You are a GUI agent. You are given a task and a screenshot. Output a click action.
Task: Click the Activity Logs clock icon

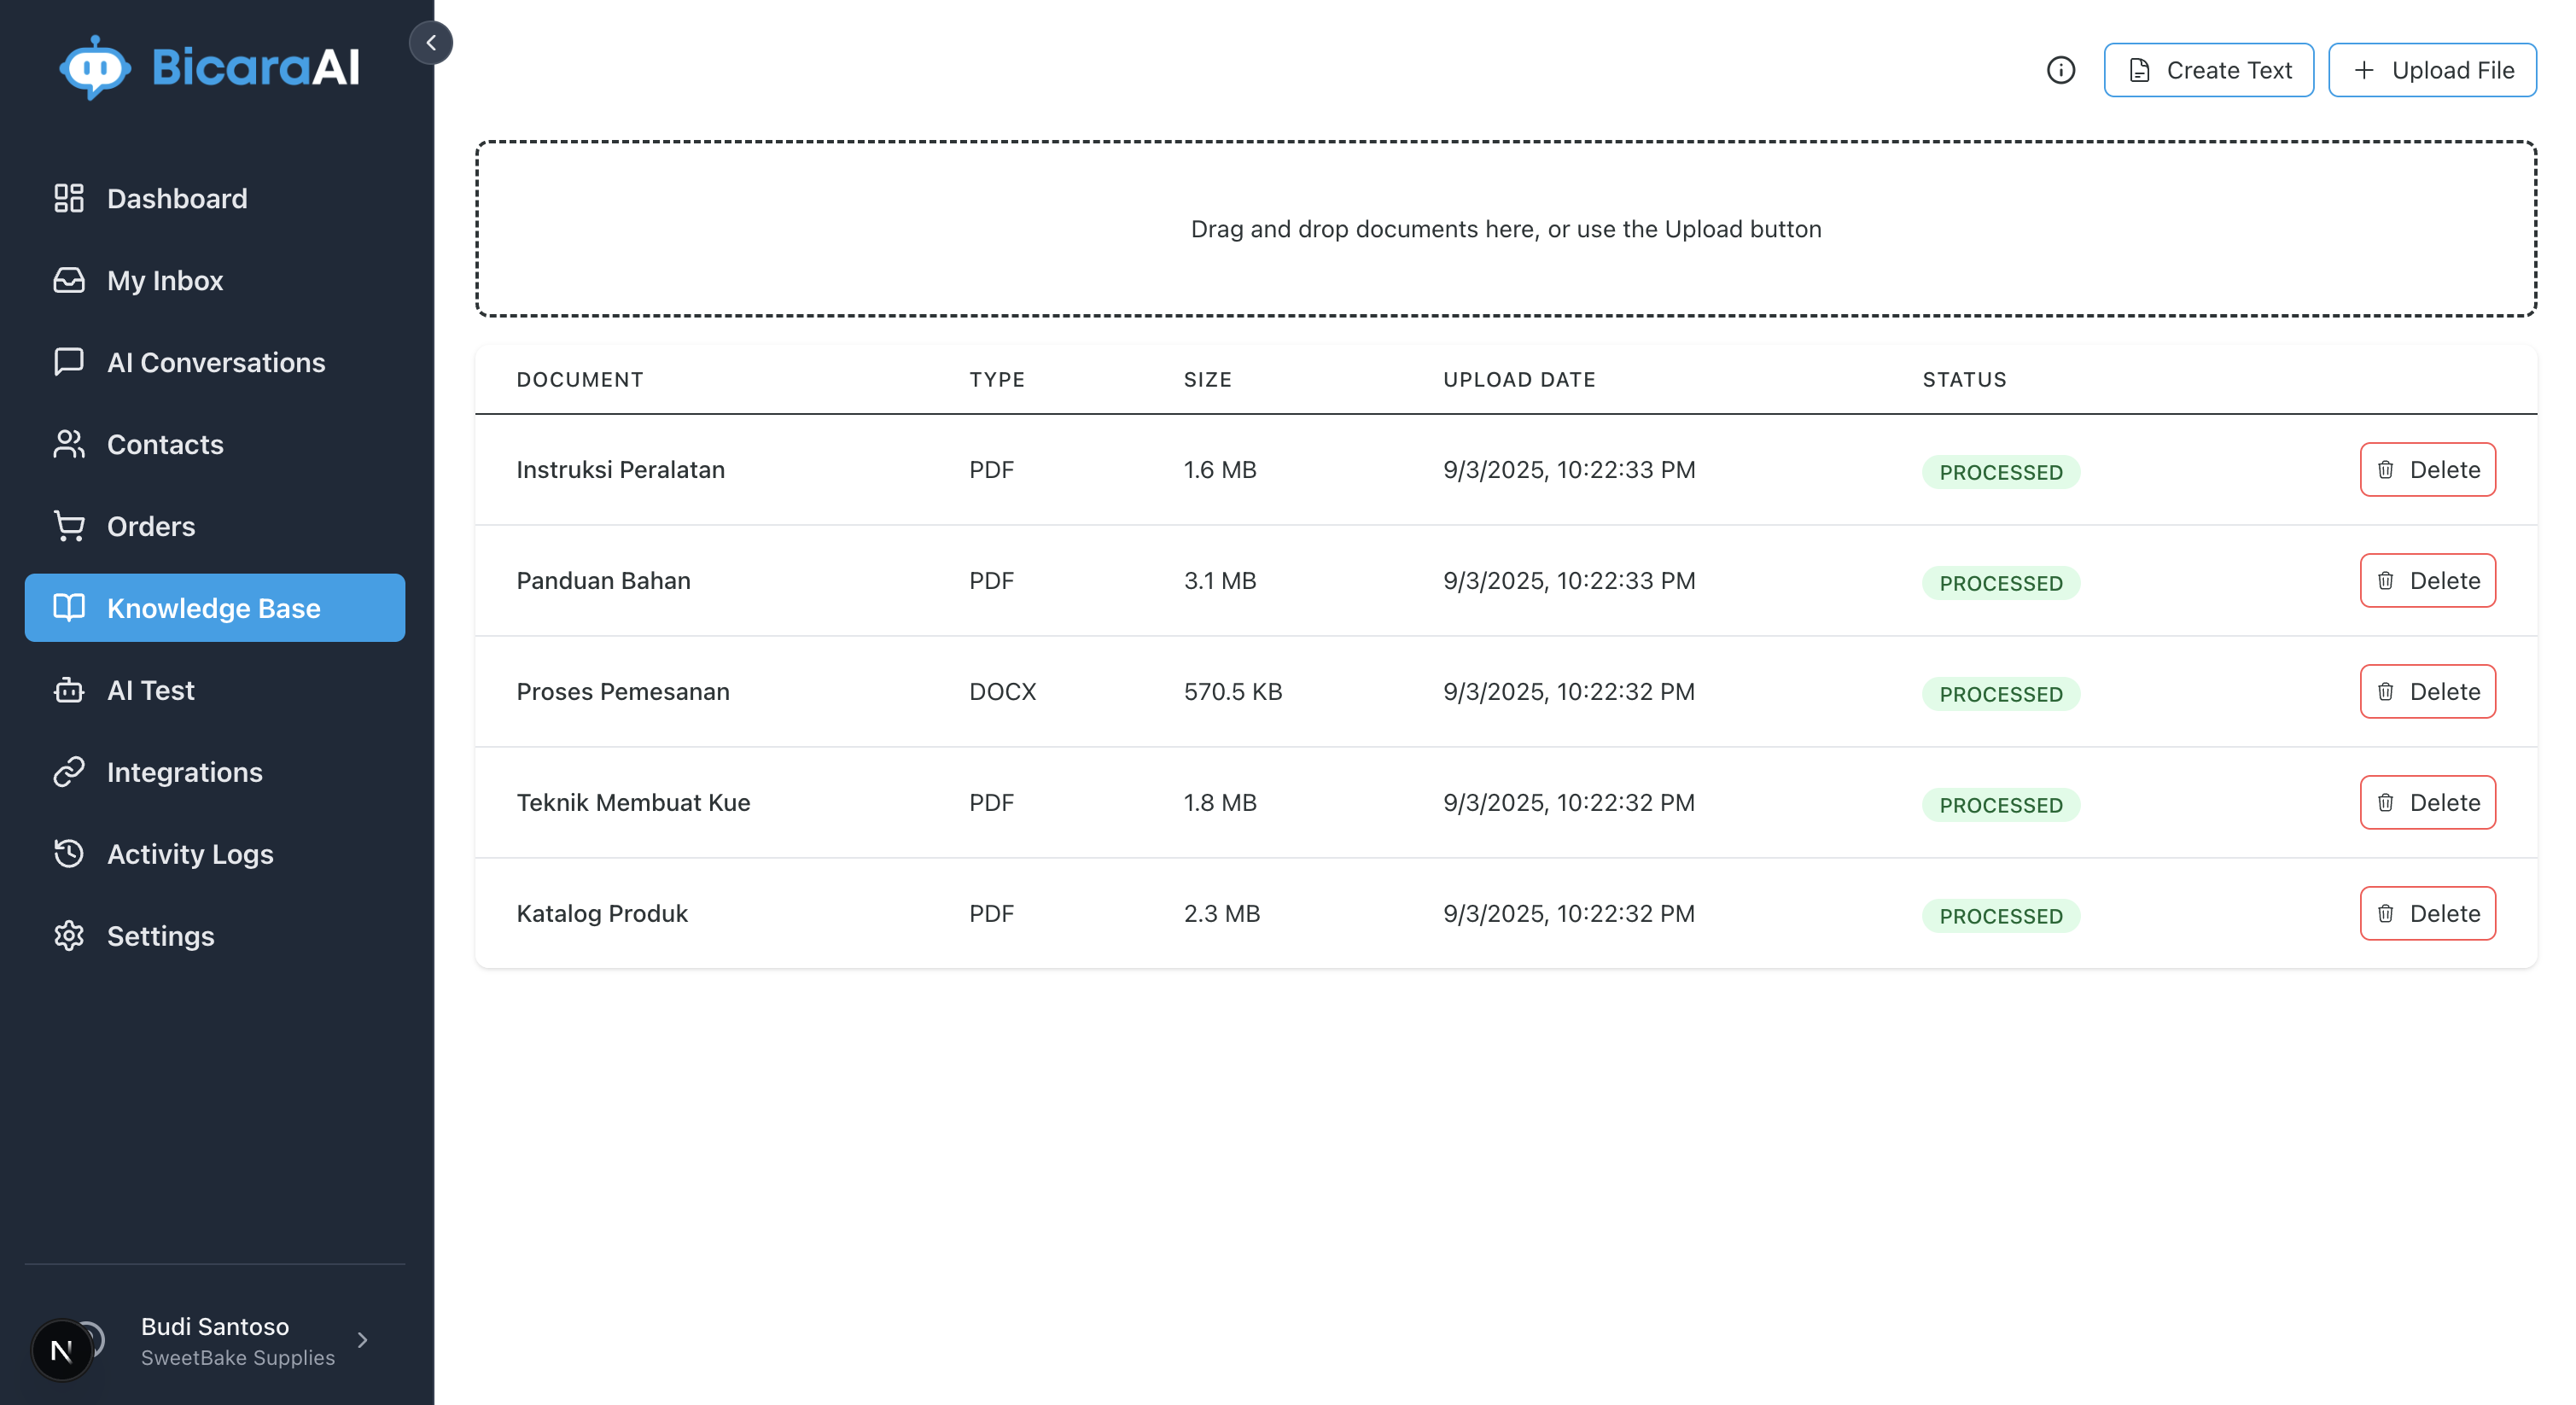point(68,854)
